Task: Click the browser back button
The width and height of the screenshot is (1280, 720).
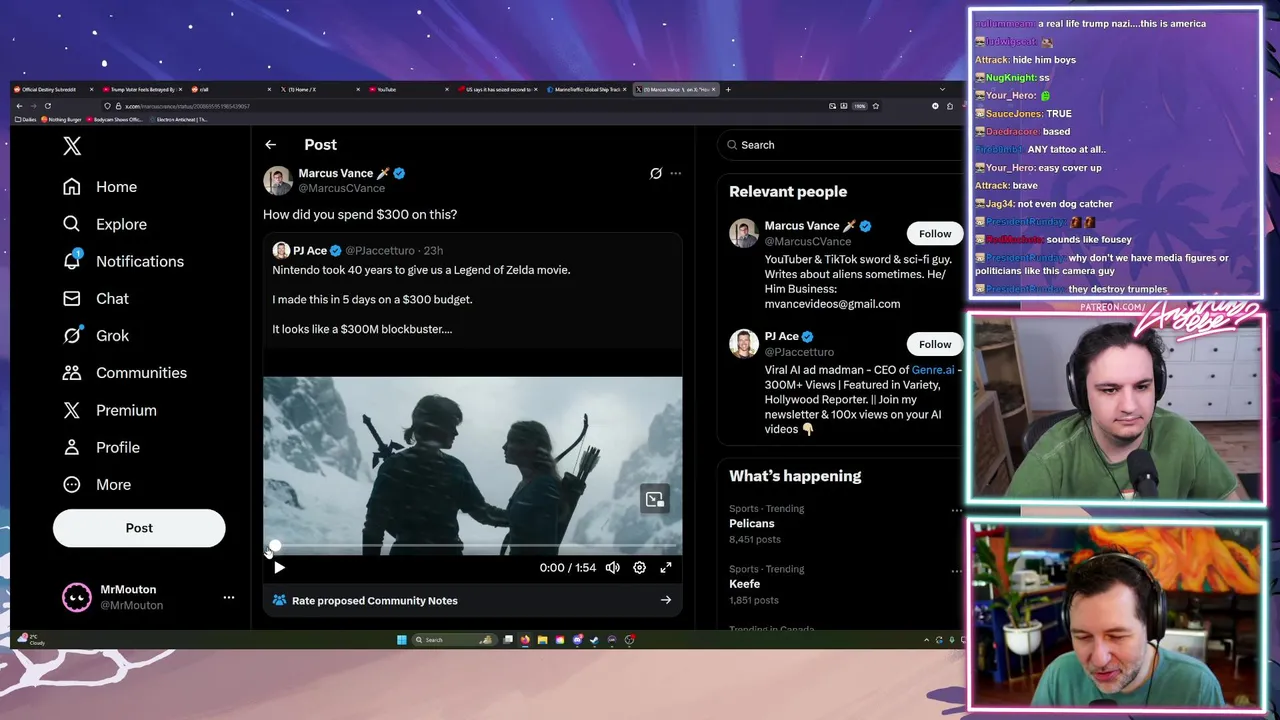Action: pyautogui.click(x=19, y=106)
